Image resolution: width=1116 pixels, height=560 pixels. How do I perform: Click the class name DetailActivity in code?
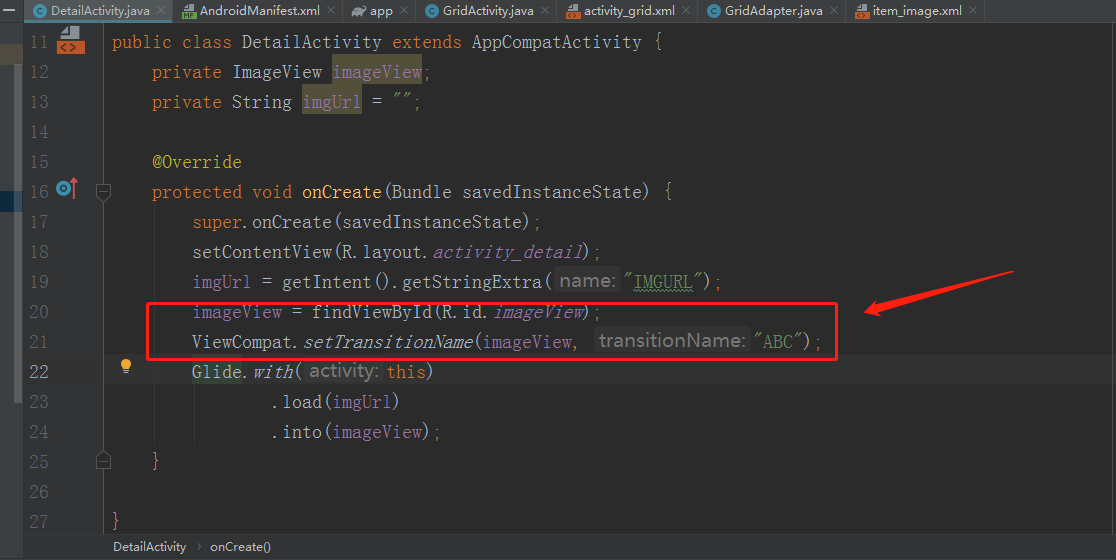[311, 42]
